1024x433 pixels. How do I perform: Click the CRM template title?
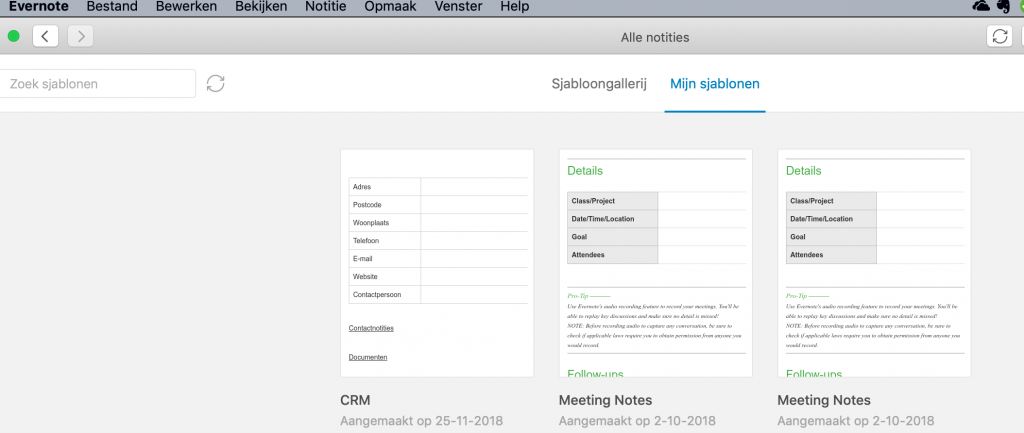click(x=355, y=400)
